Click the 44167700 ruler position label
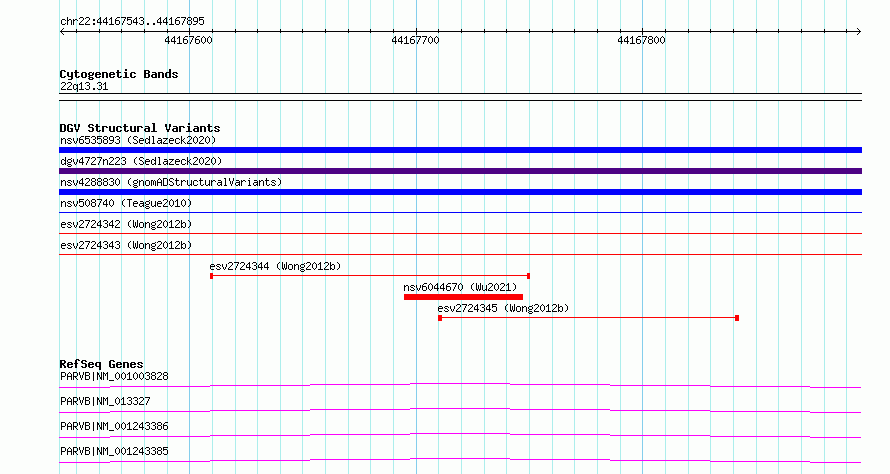This screenshot has height=474, width=890. tap(415, 40)
